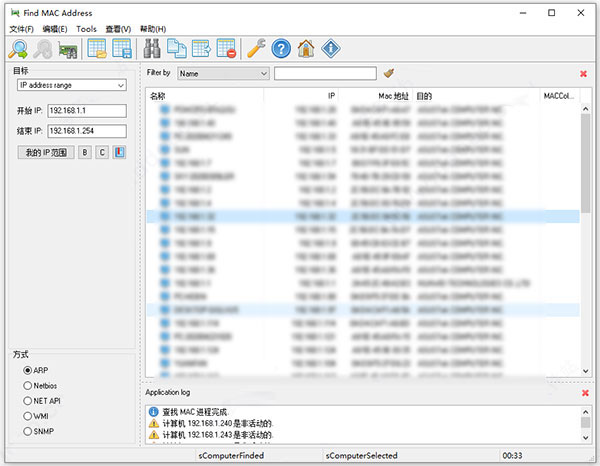Click results list scrollbar down arrow
The height and width of the screenshot is (466, 600).
coord(585,371)
